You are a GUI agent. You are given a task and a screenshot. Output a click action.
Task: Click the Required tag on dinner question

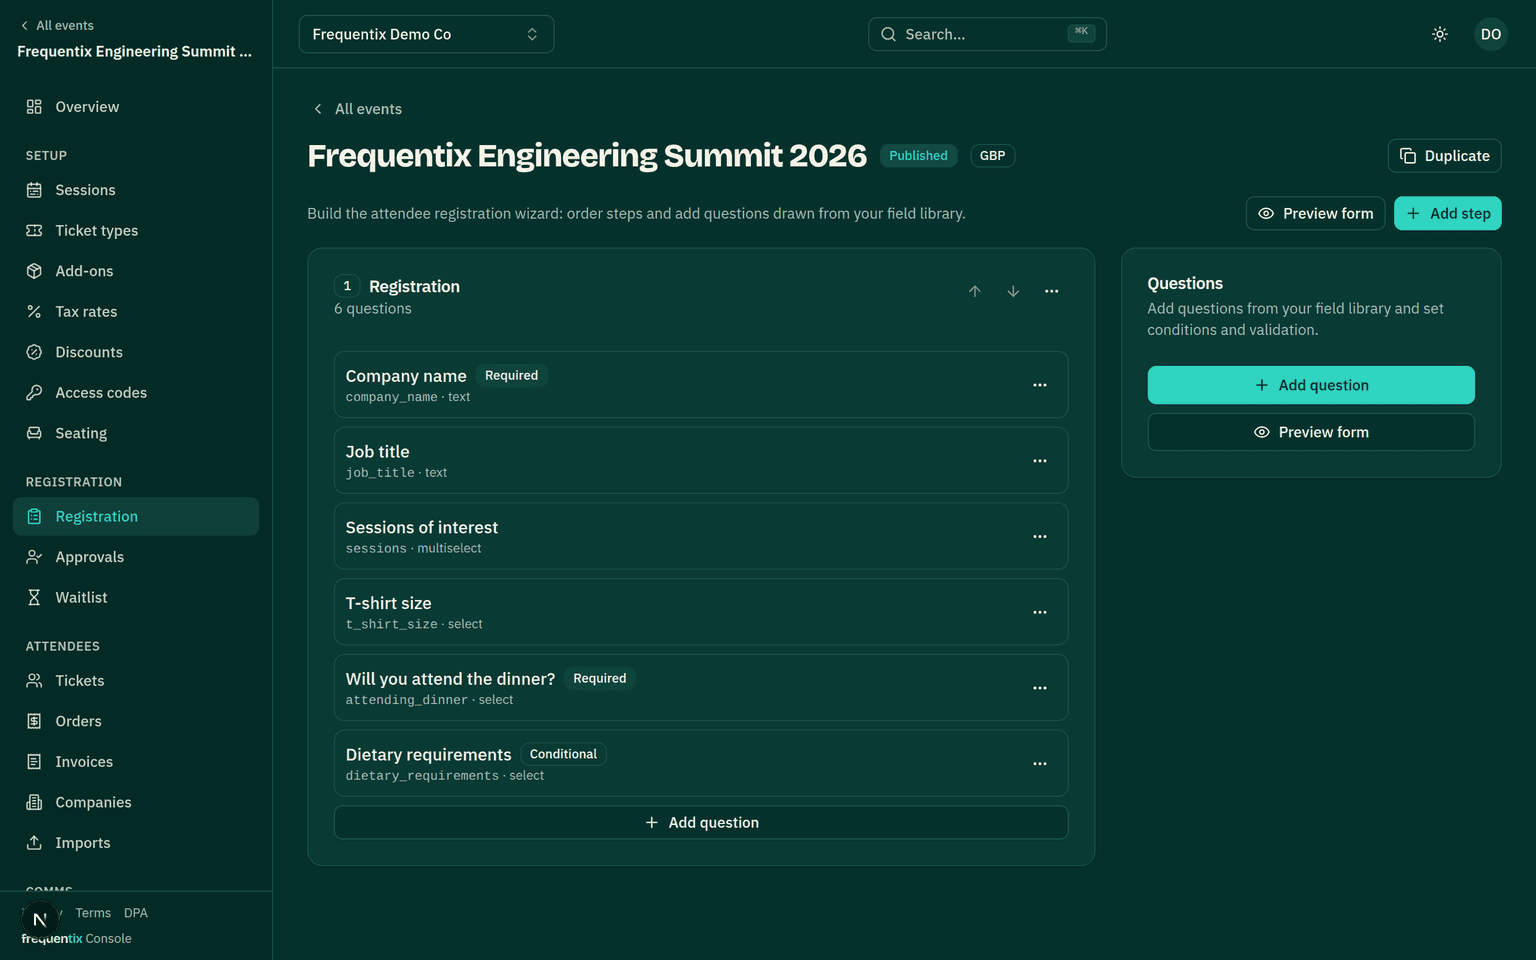click(x=599, y=679)
